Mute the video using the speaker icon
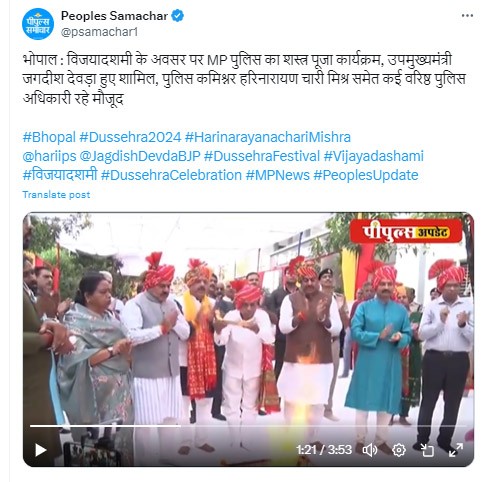Image resolution: width=485 pixels, height=482 pixels. click(x=370, y=450)
